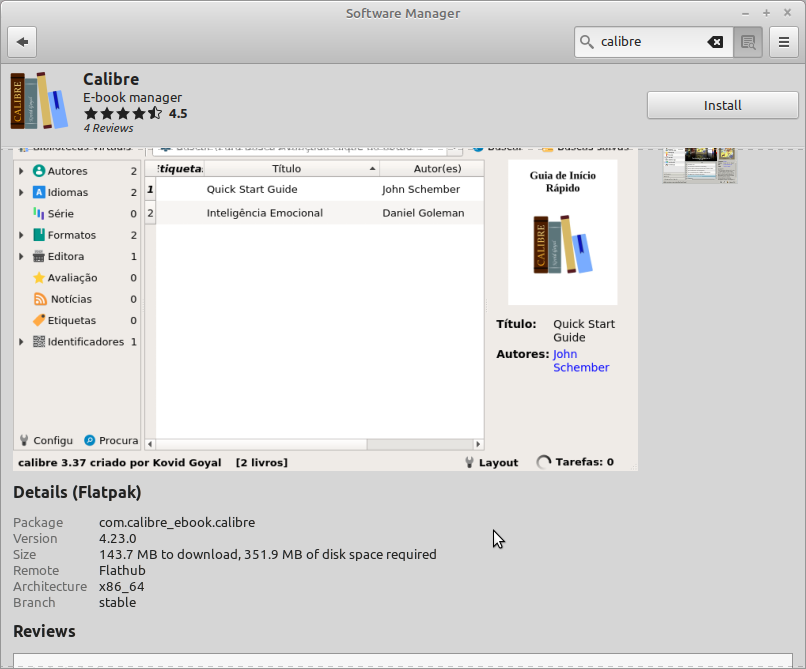The image size is (806, 669).
Task: Clear the calibre search text
Action: (715, 42)
